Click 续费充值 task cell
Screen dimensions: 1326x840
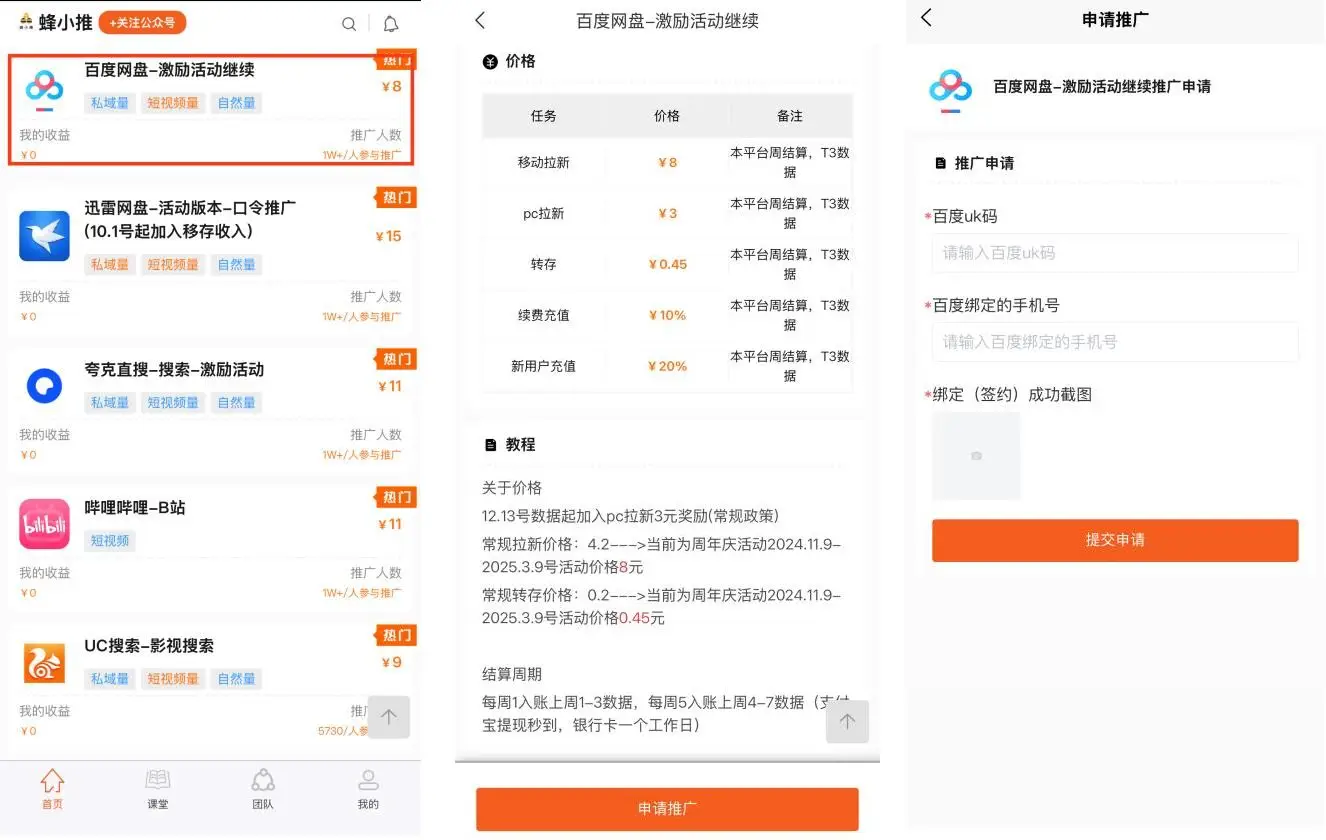543,316
